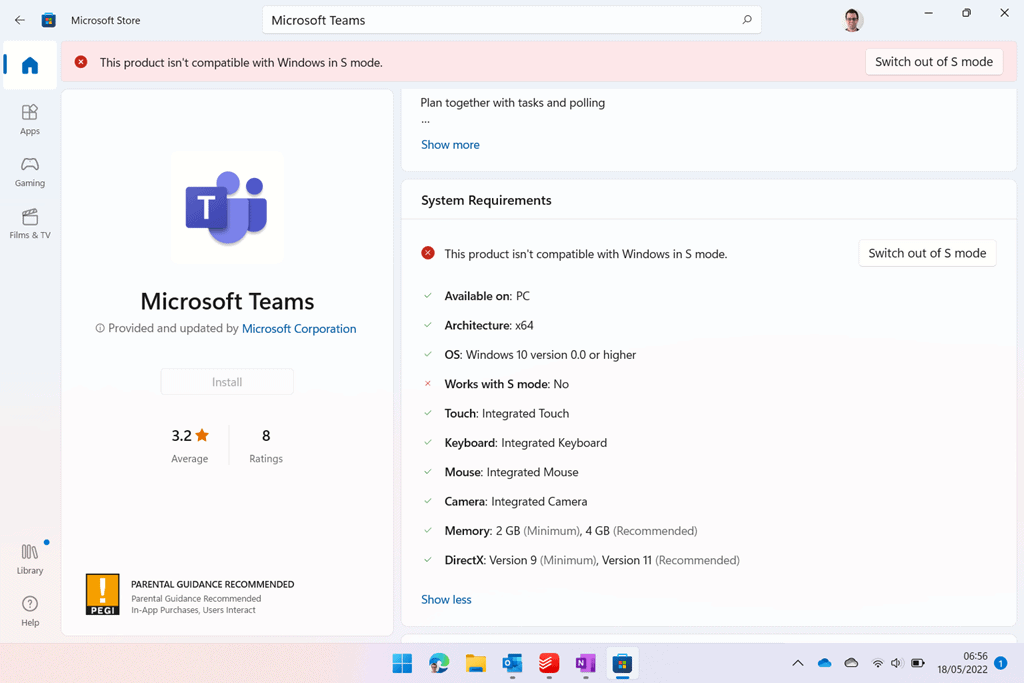Open the Library page
This screenshot has width=1024, height=683.
click(x=30, y=558)
